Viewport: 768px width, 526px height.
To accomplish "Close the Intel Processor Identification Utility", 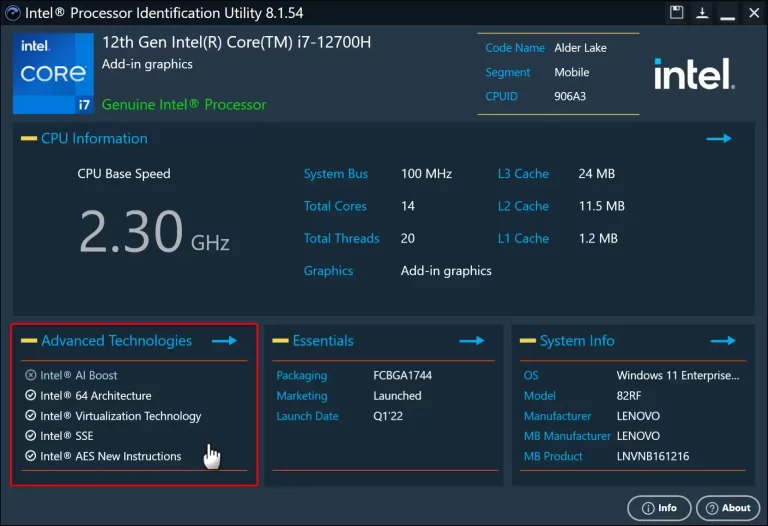I will pos(754,13).
